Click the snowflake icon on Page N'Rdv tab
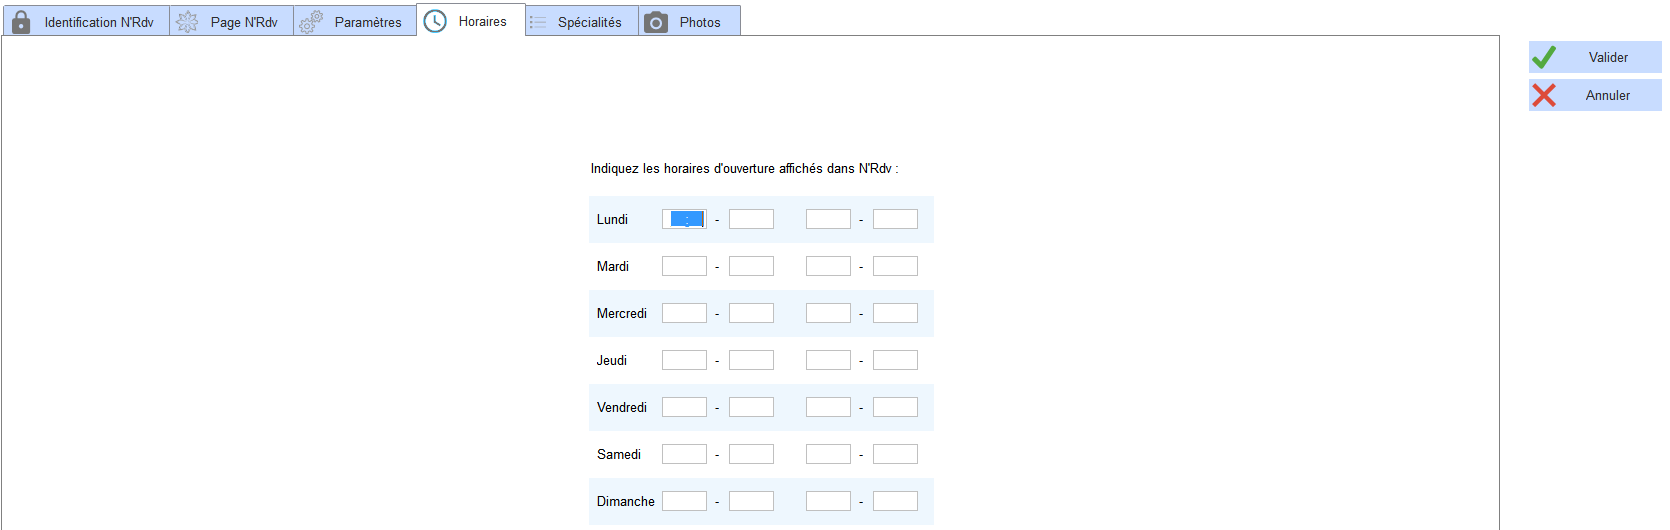This screenshot has width=1670, height=530. click(187, 22)
